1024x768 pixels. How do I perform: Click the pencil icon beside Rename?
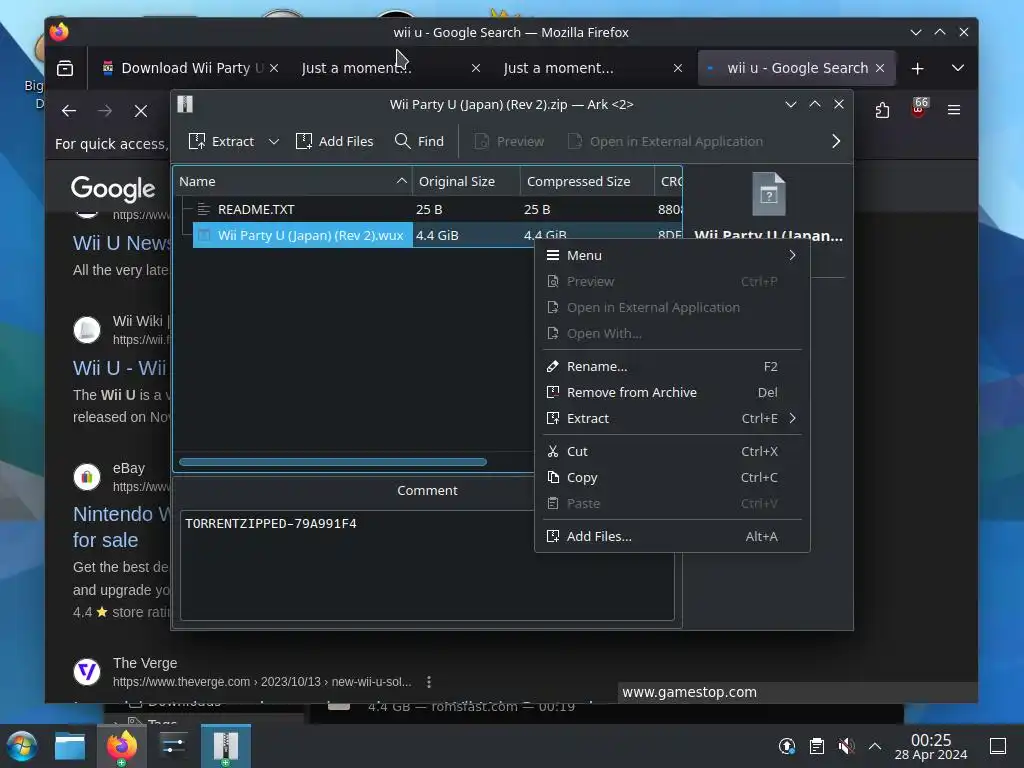(x=552, y=366)
